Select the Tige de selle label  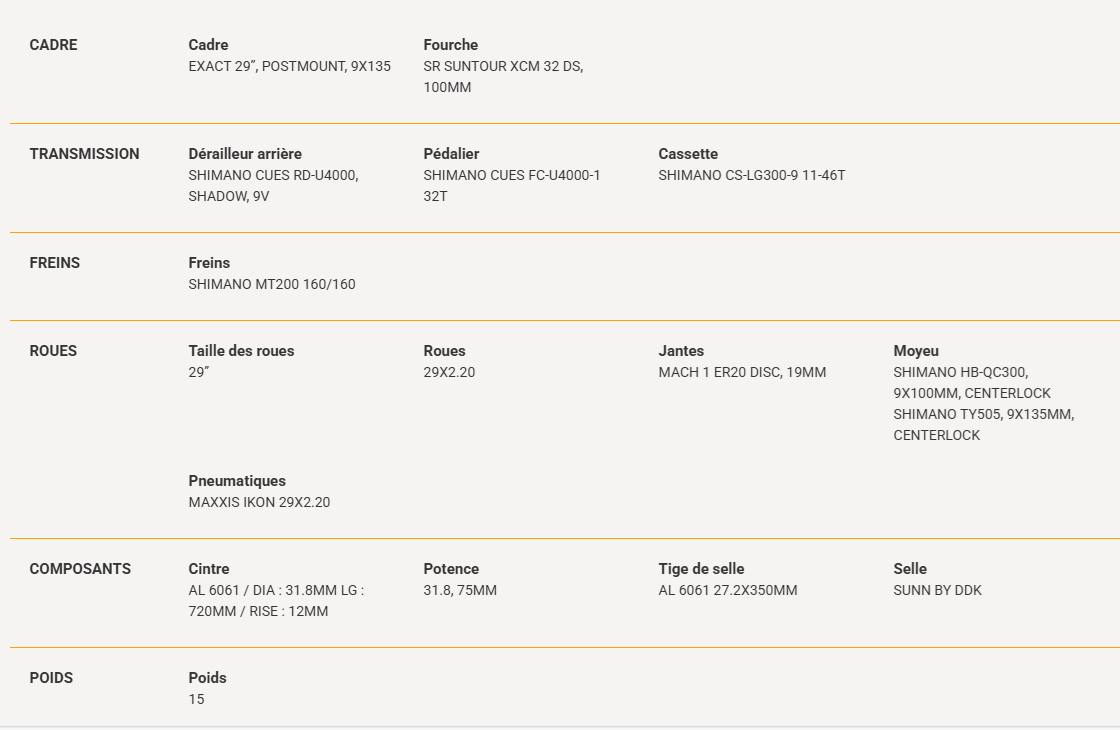(x=701, y=569)
